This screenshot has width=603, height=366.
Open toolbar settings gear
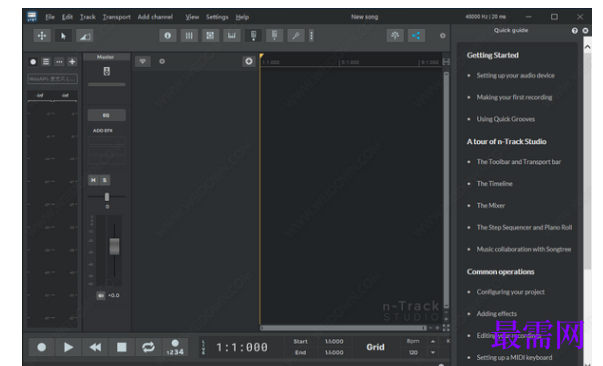(x=443, y=35)
